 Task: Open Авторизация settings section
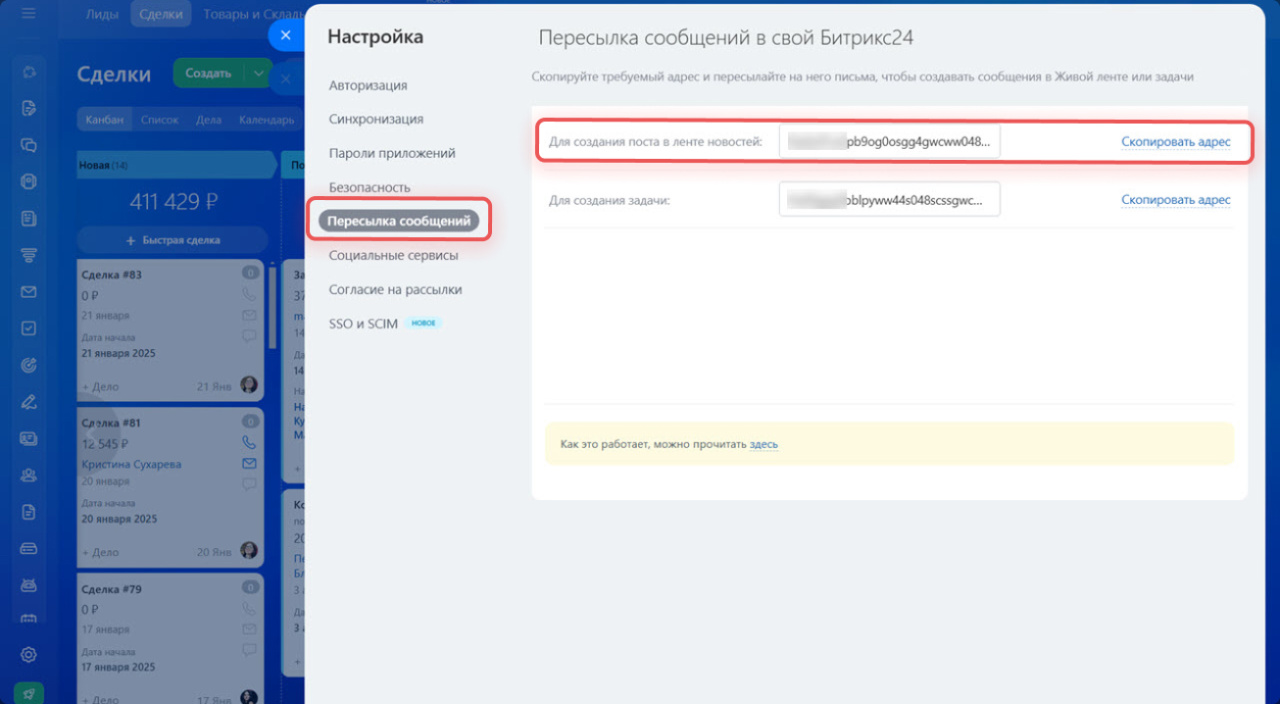pos(368,85)
